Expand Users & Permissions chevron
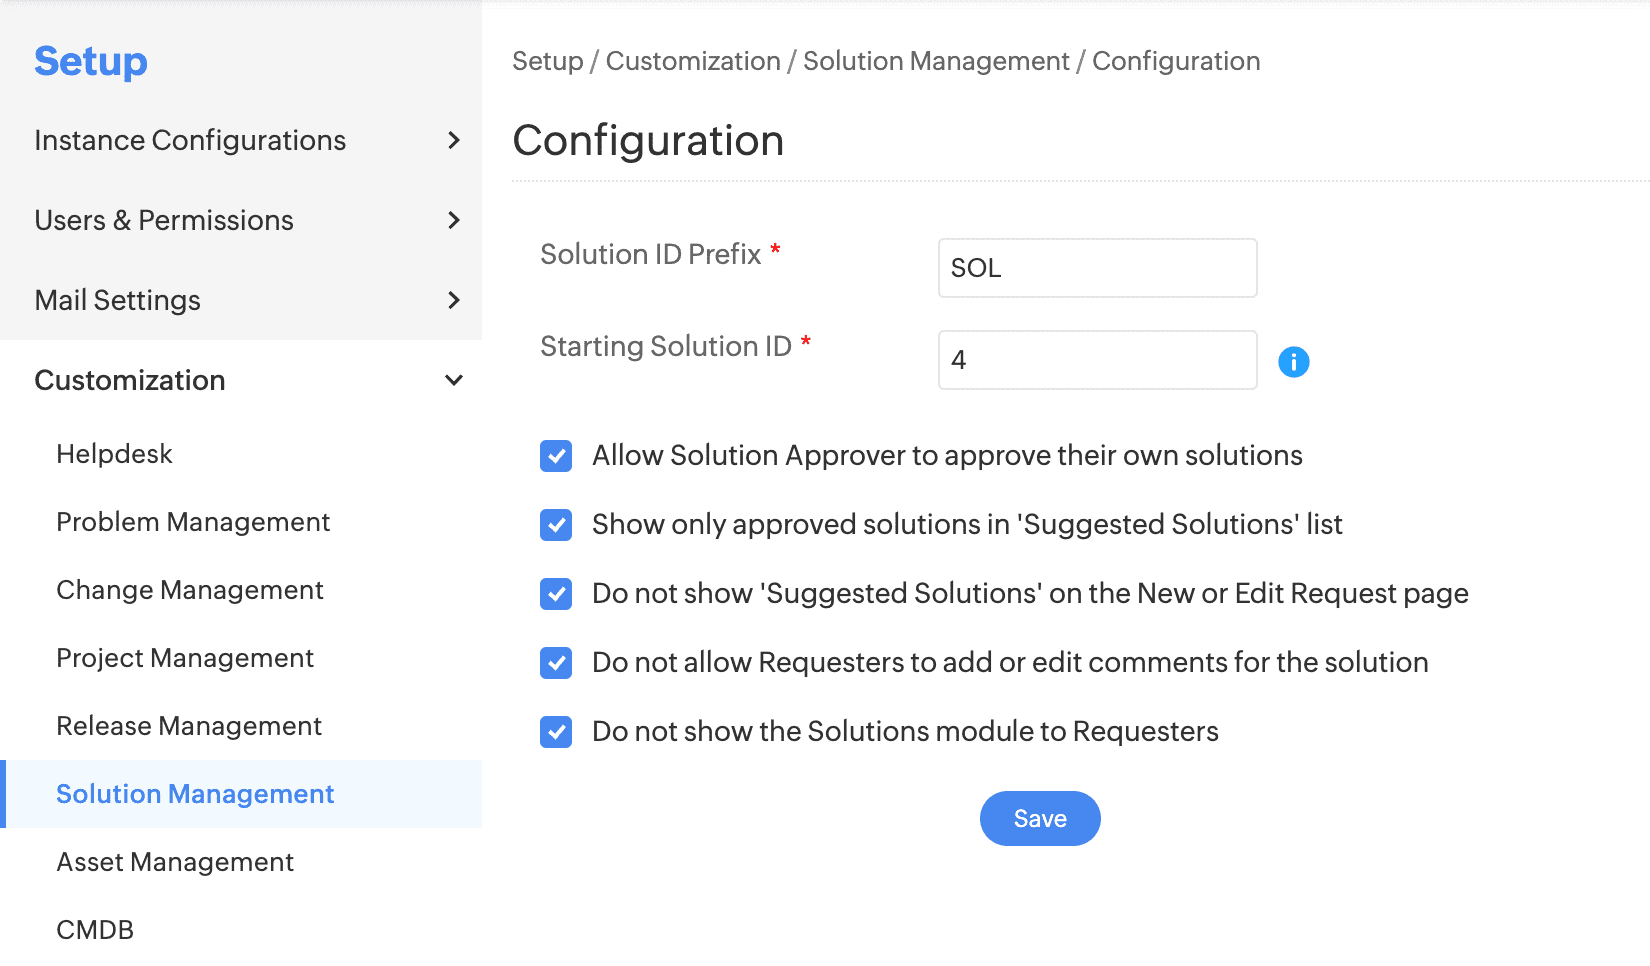Viewport: 1650px width, 966px height. click(x=453, y=220)
